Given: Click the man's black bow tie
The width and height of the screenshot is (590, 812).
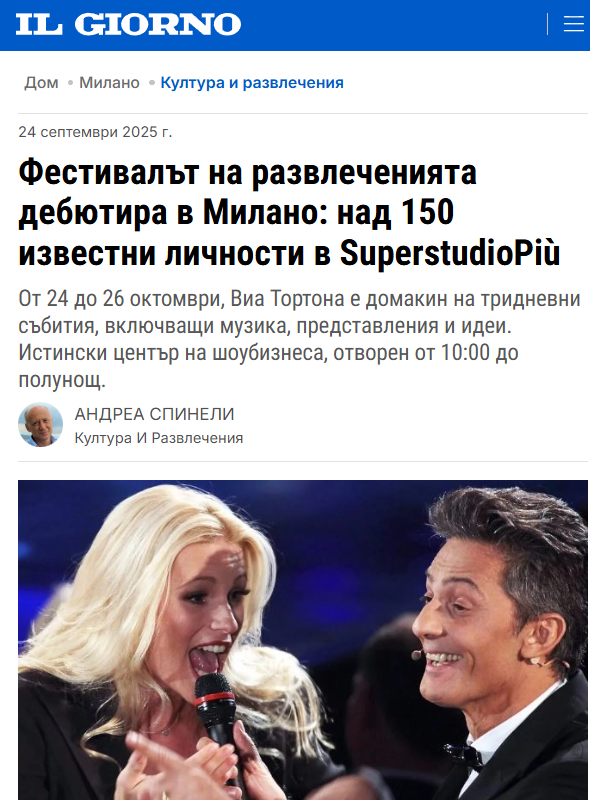Looking at the screenshot, I should click(x=464, y=756).
